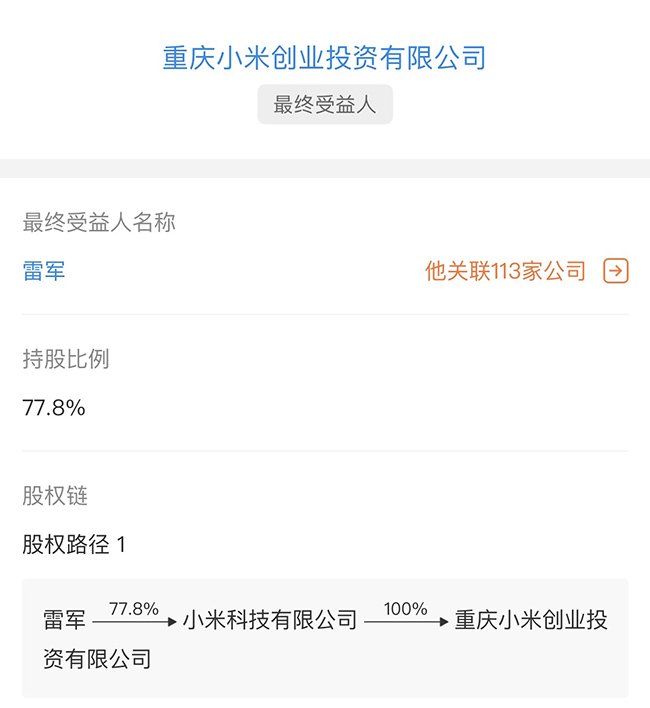
Task: Click the 持股比例 section label
Action: pyautogui.click(x=66, y=360)
